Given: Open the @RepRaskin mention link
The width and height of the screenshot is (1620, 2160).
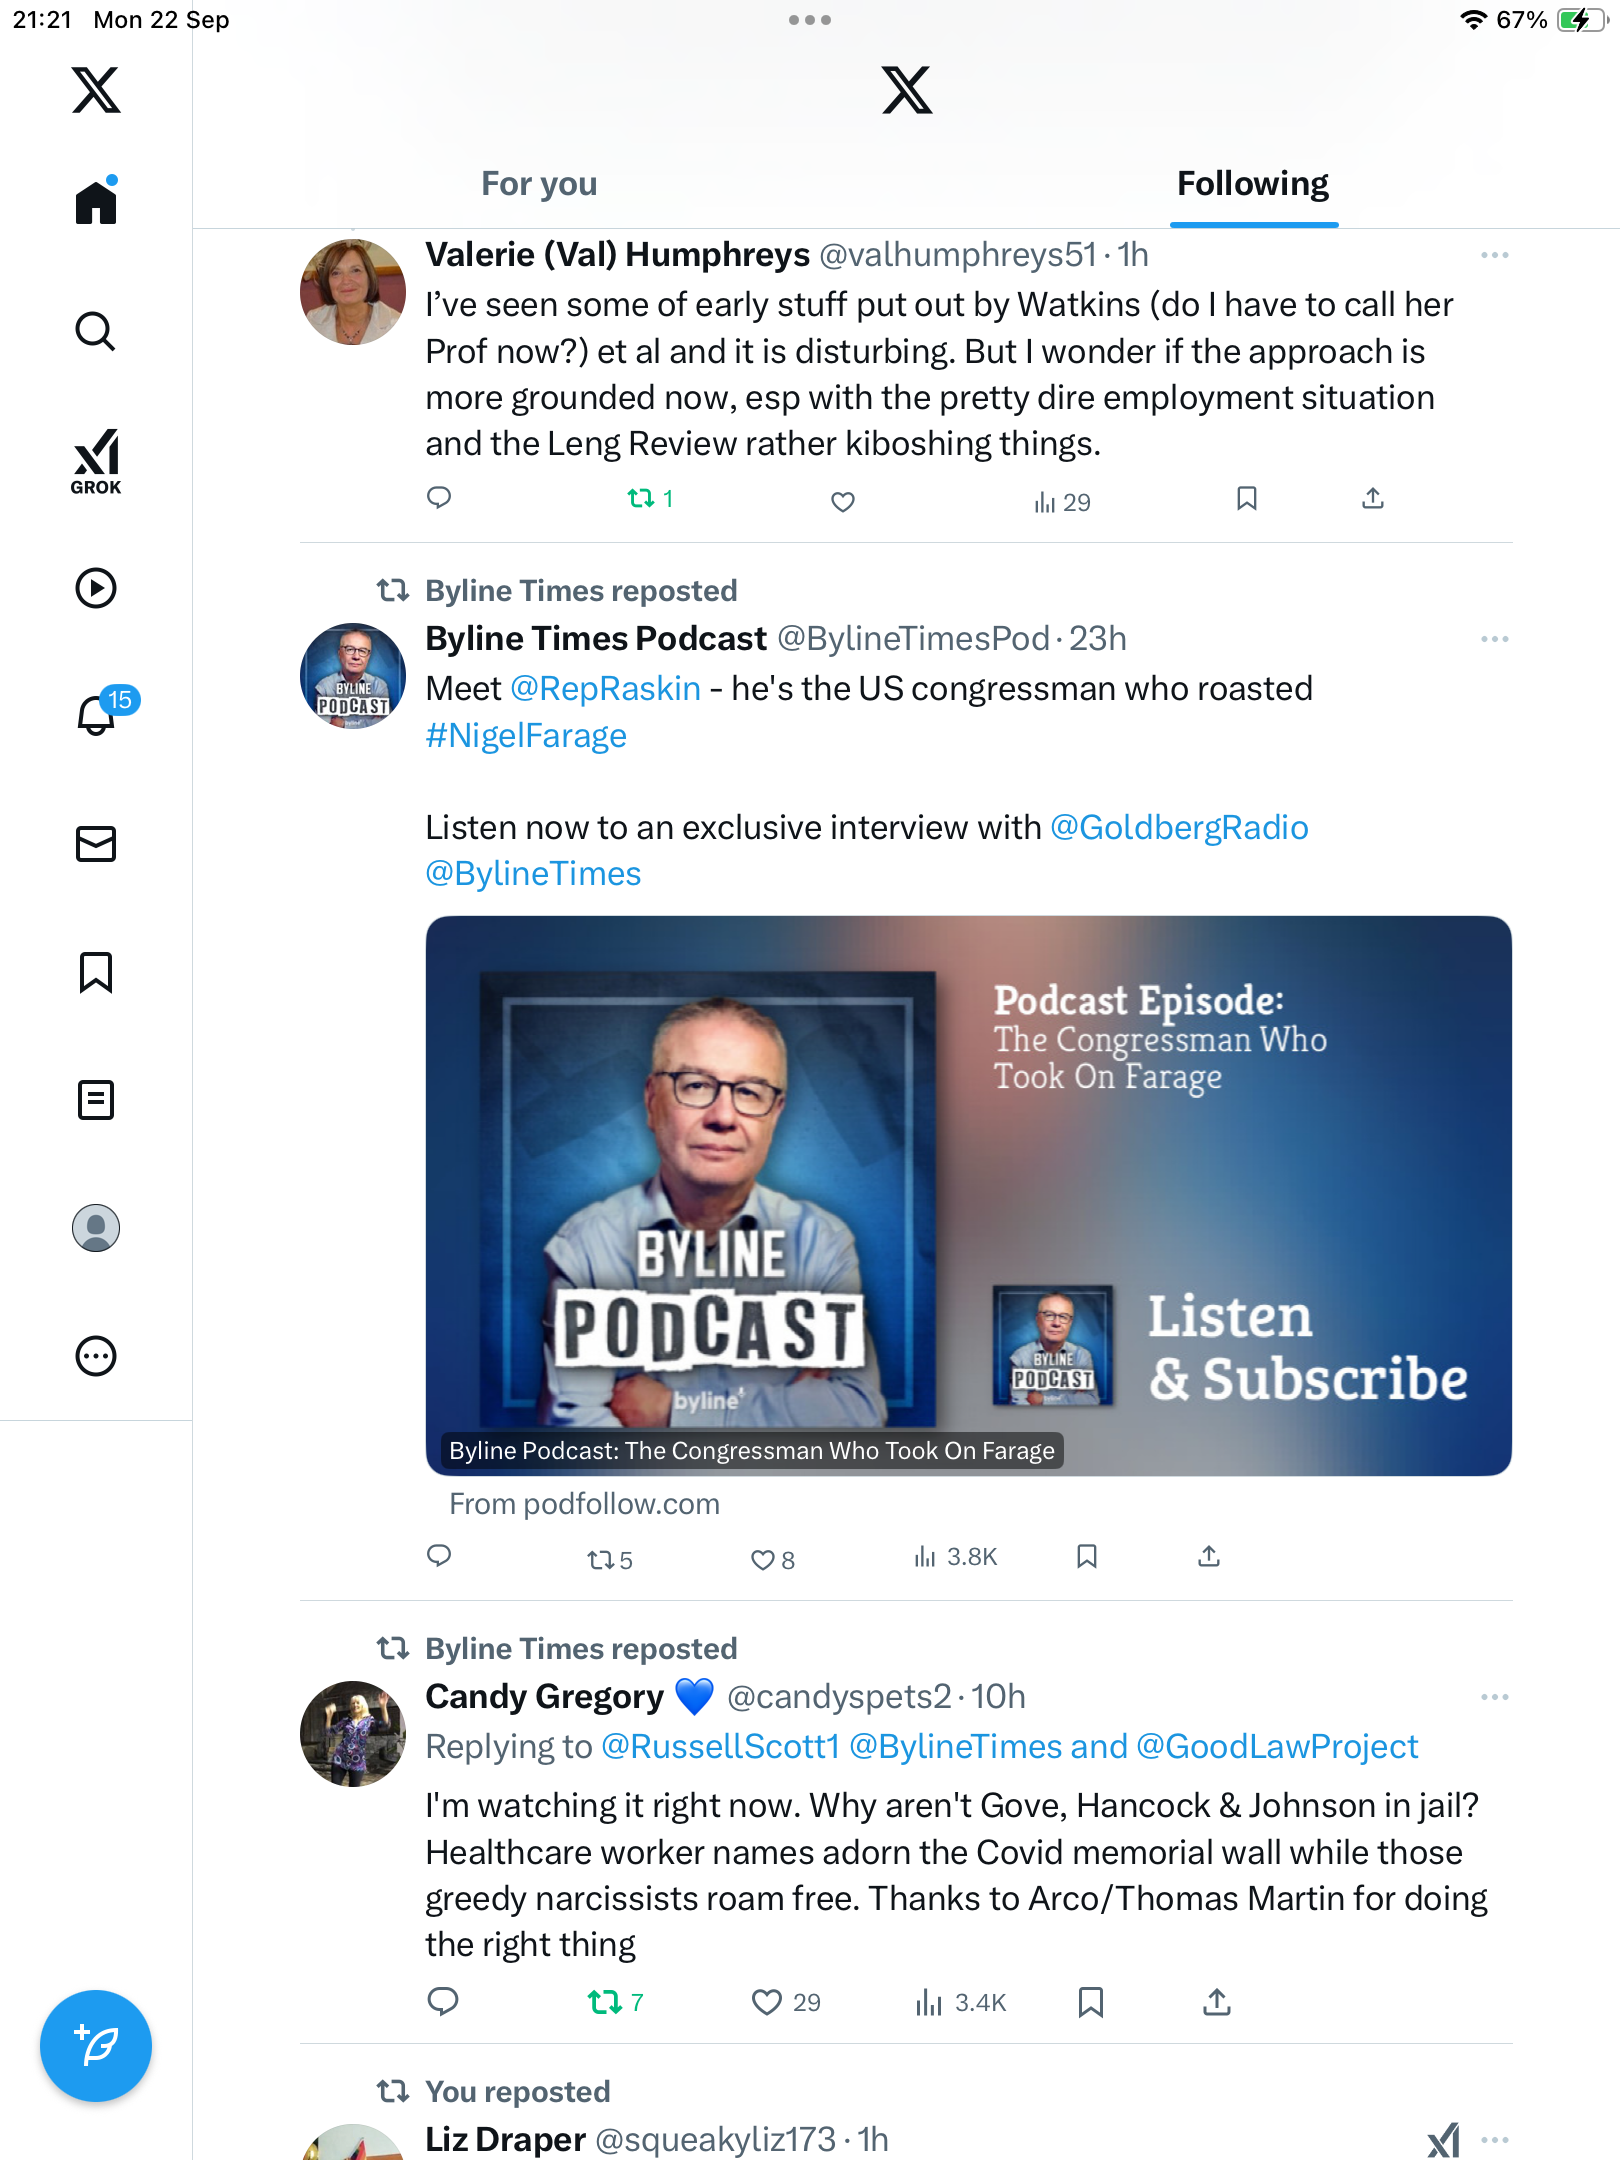Looking at the screenshot, I should (x=605, y=689).
